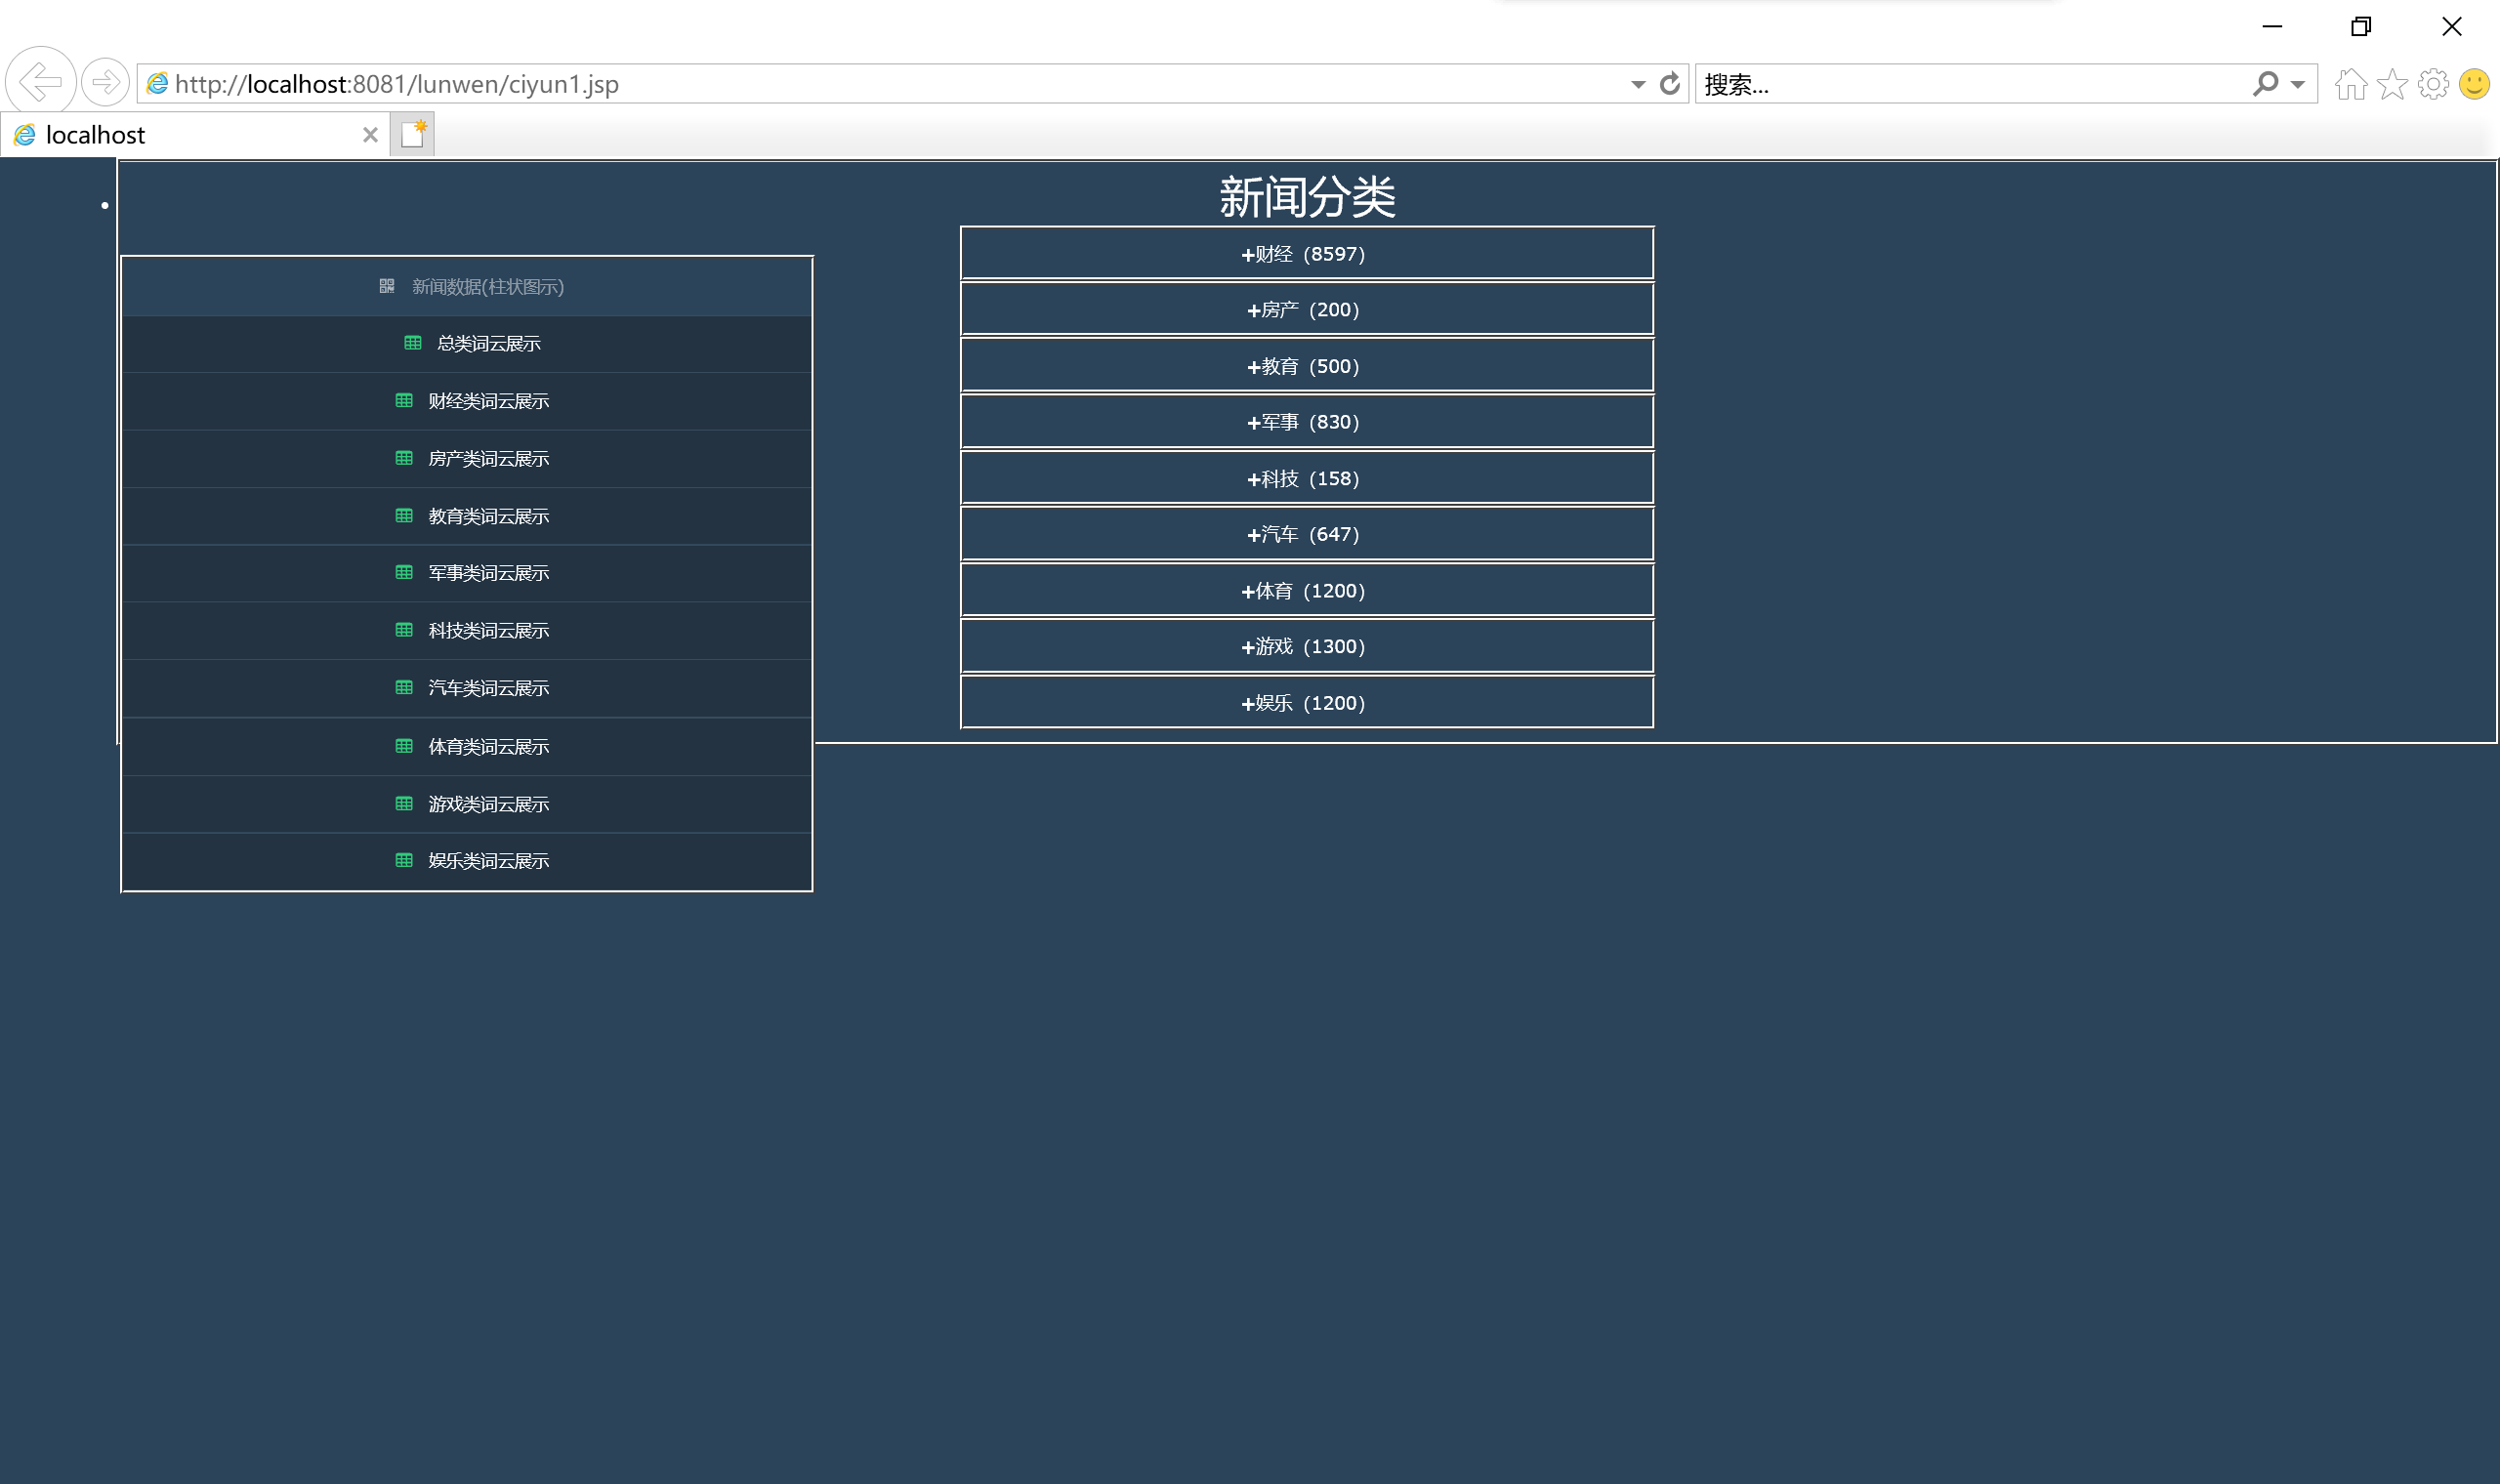
Task: Select the 总类词云展示 menu item
Action: tap(487, 344)
